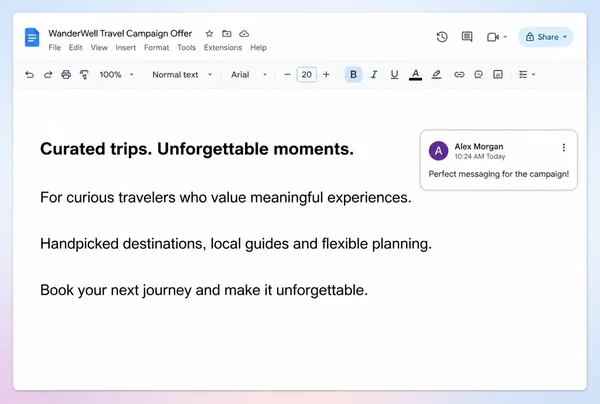Screen dimensions: 600x404
Task: Expand the video meeting options arrow
Action: pos(505,37)
